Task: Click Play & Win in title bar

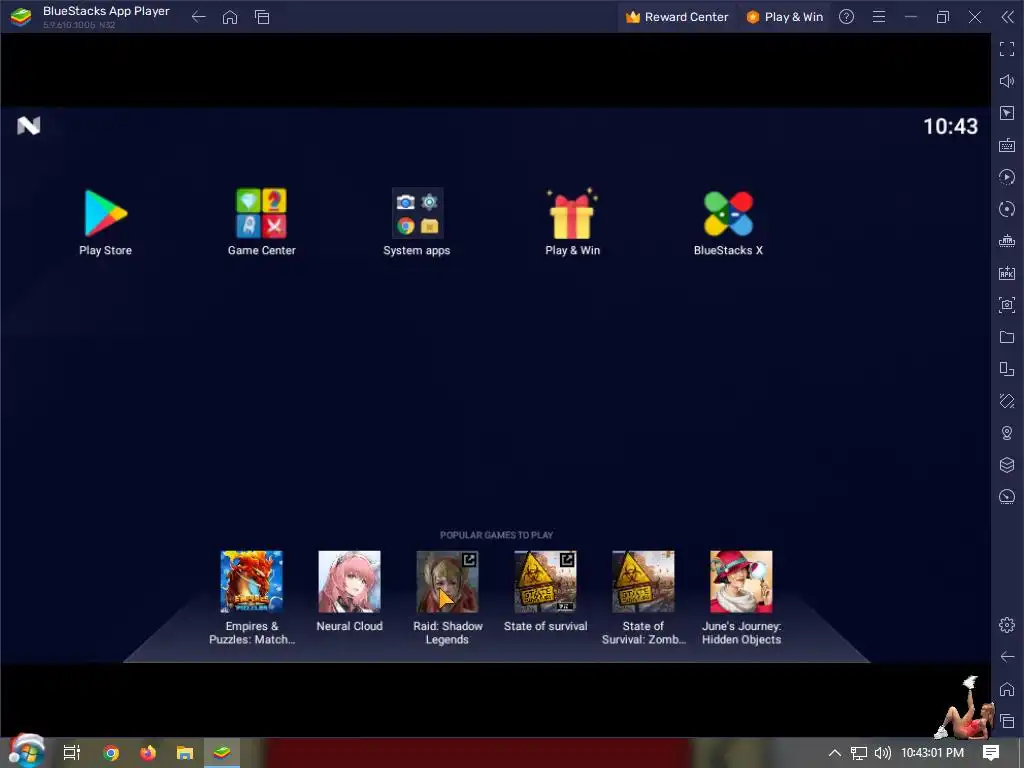Action: 784,17
